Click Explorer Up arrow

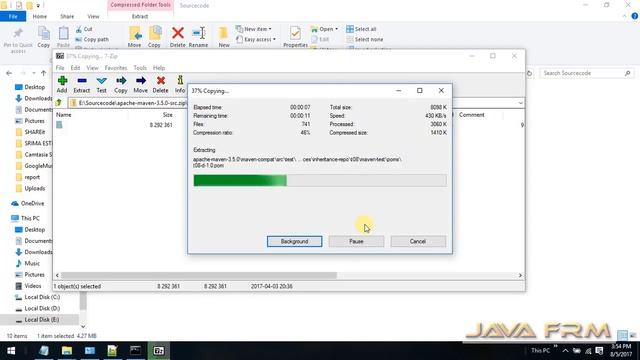pos(44,73)
